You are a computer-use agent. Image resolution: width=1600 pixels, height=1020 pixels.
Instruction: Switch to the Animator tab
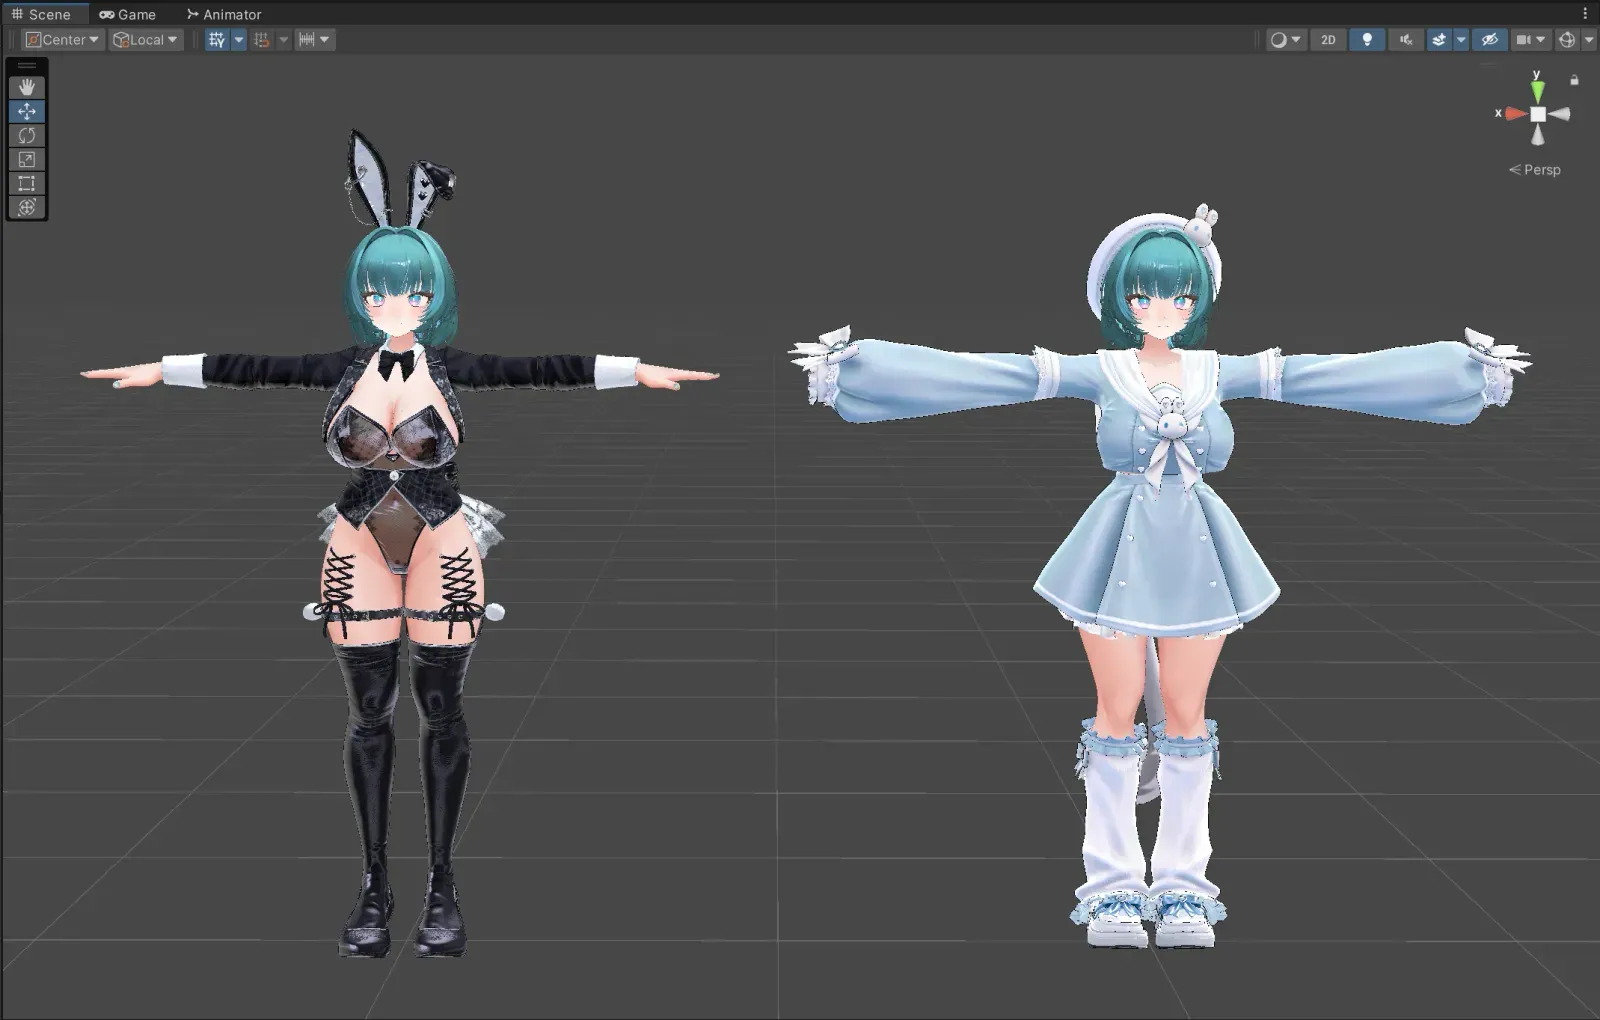[x=224, y=14]
